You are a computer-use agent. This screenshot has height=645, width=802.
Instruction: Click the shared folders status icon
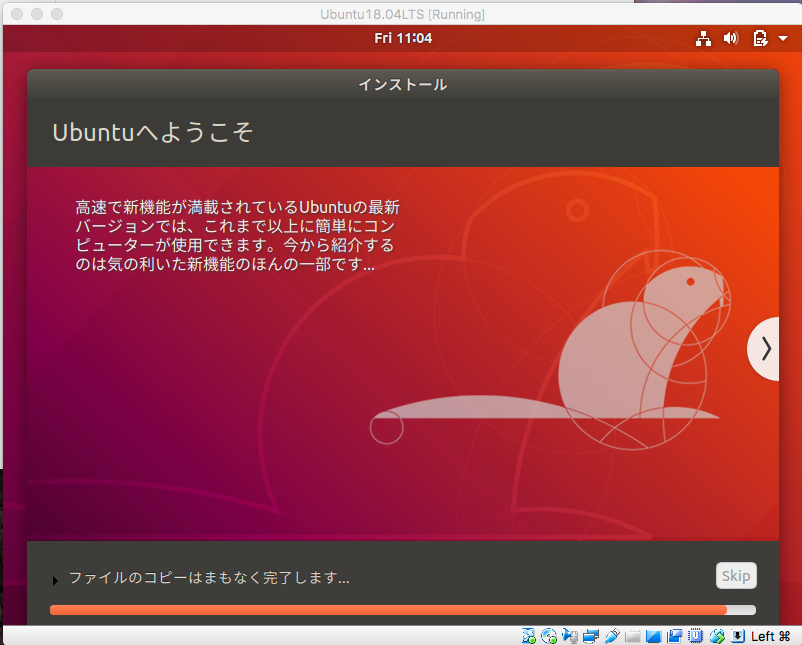coord(633,636)
